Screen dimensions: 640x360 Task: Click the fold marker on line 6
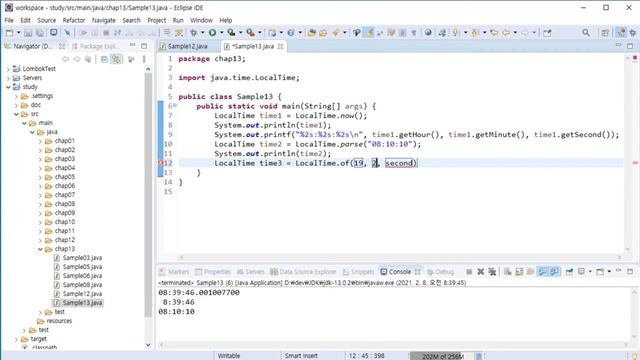(175, 106)
